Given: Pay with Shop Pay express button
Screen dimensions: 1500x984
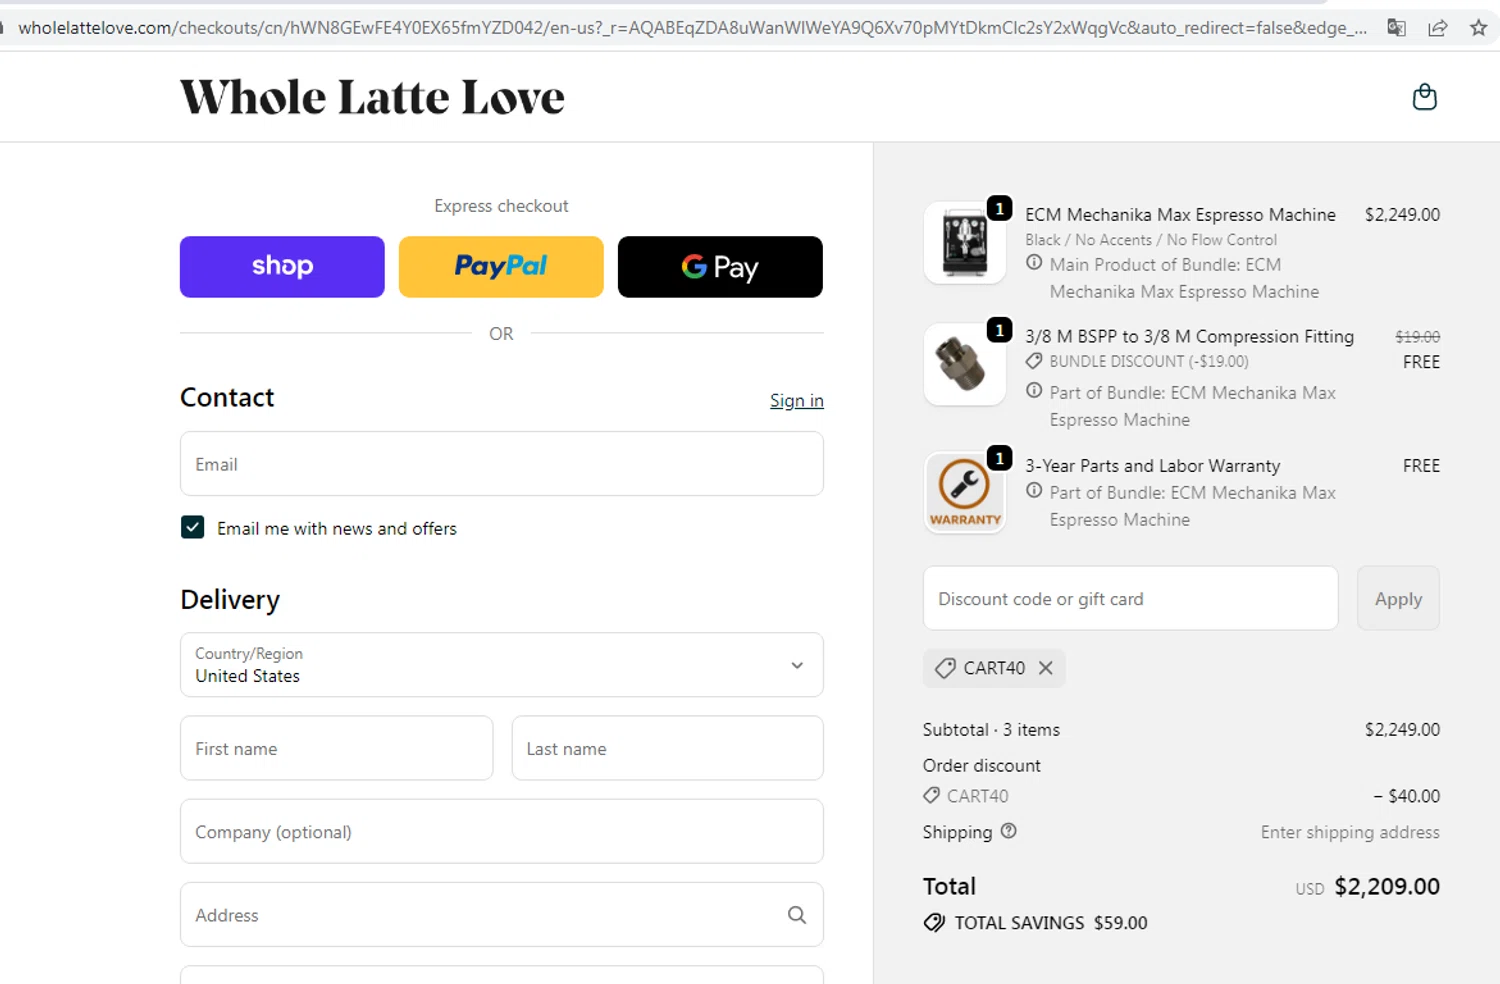Looking at the screenshot, I should tap(282, 267).
